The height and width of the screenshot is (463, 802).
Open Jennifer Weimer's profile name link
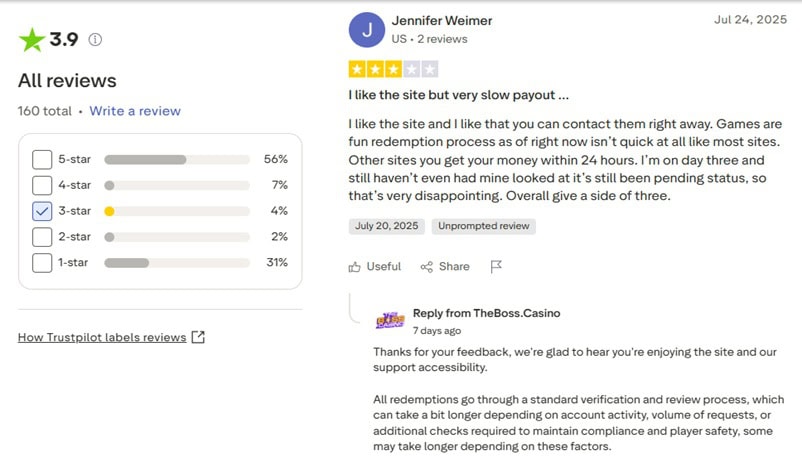[441, 20]
